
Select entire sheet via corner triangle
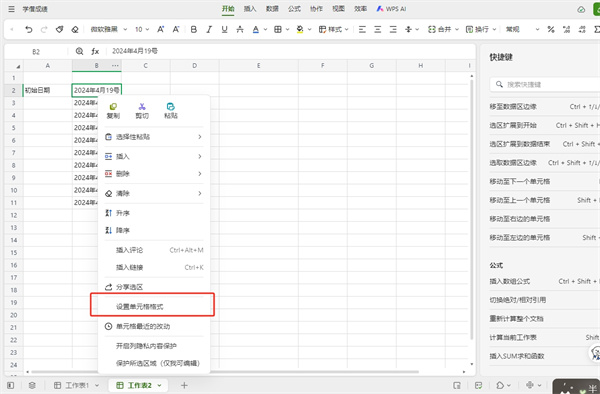18,67
